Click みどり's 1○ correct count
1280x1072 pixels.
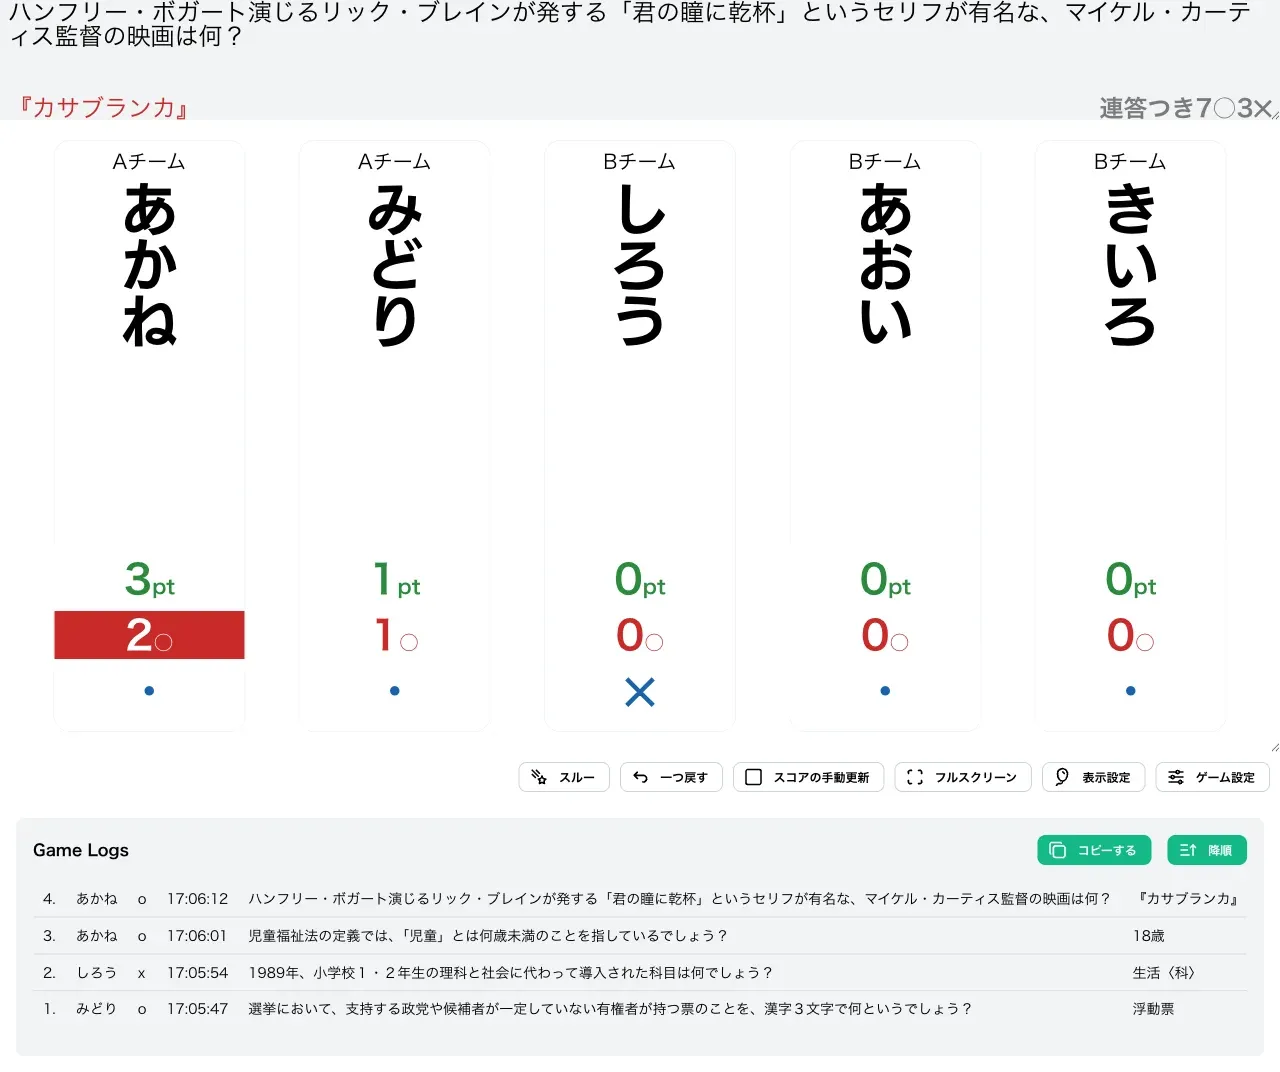pyautogui.click(x=396, y=635)
